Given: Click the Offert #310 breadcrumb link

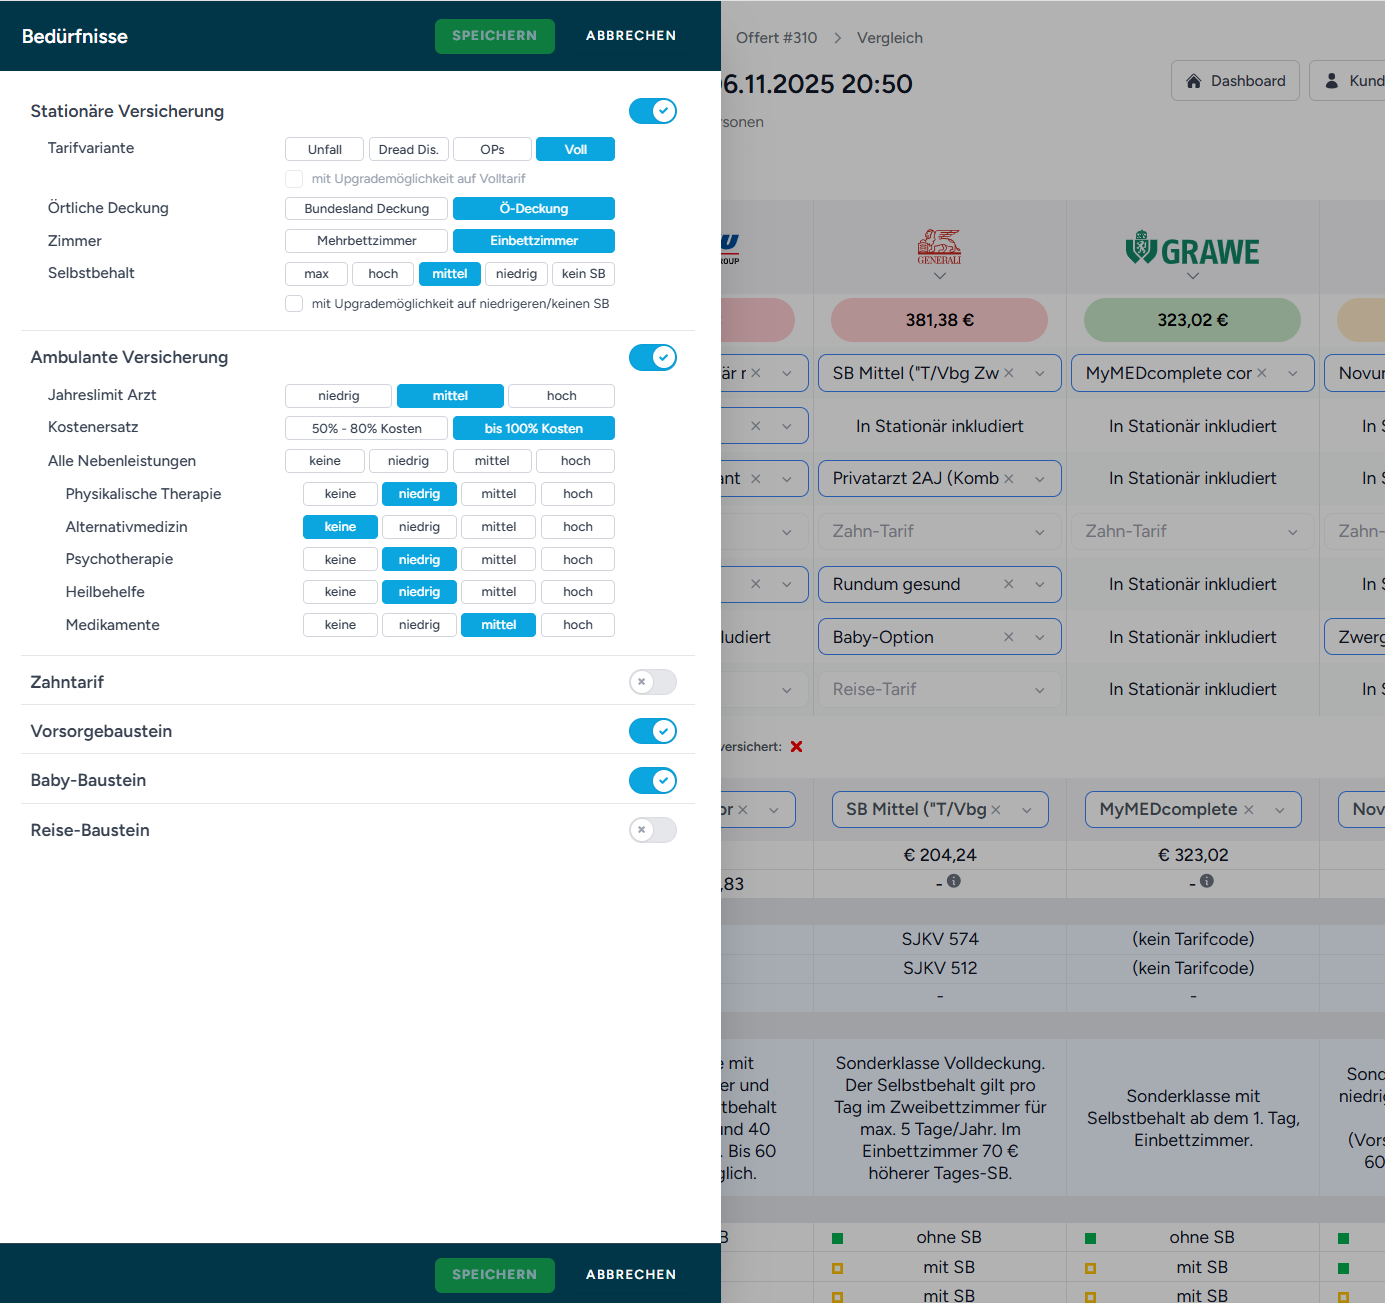Looking at the screenshot, I should [776, 38].
